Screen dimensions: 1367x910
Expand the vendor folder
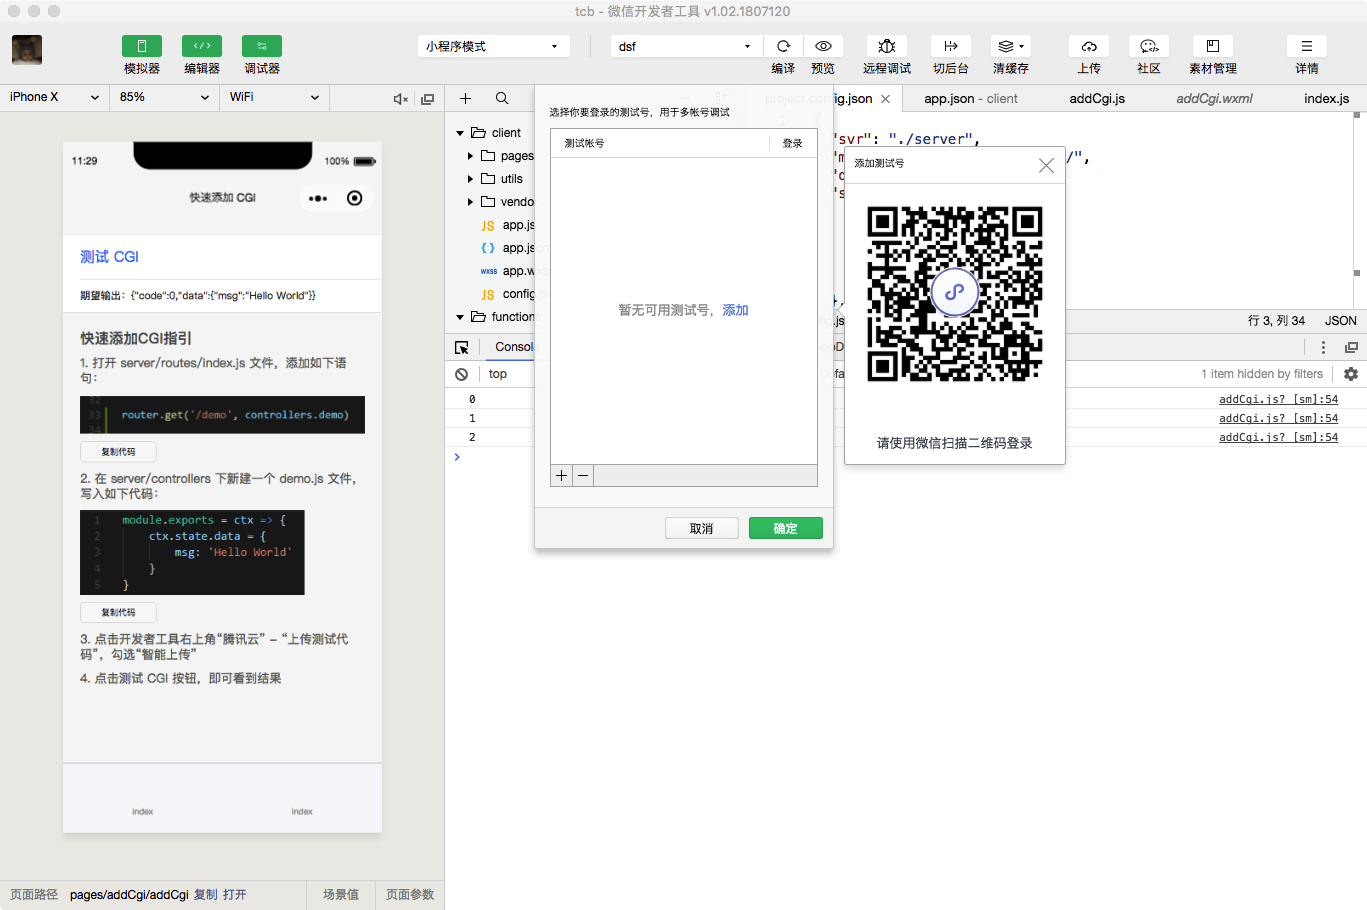470,202
